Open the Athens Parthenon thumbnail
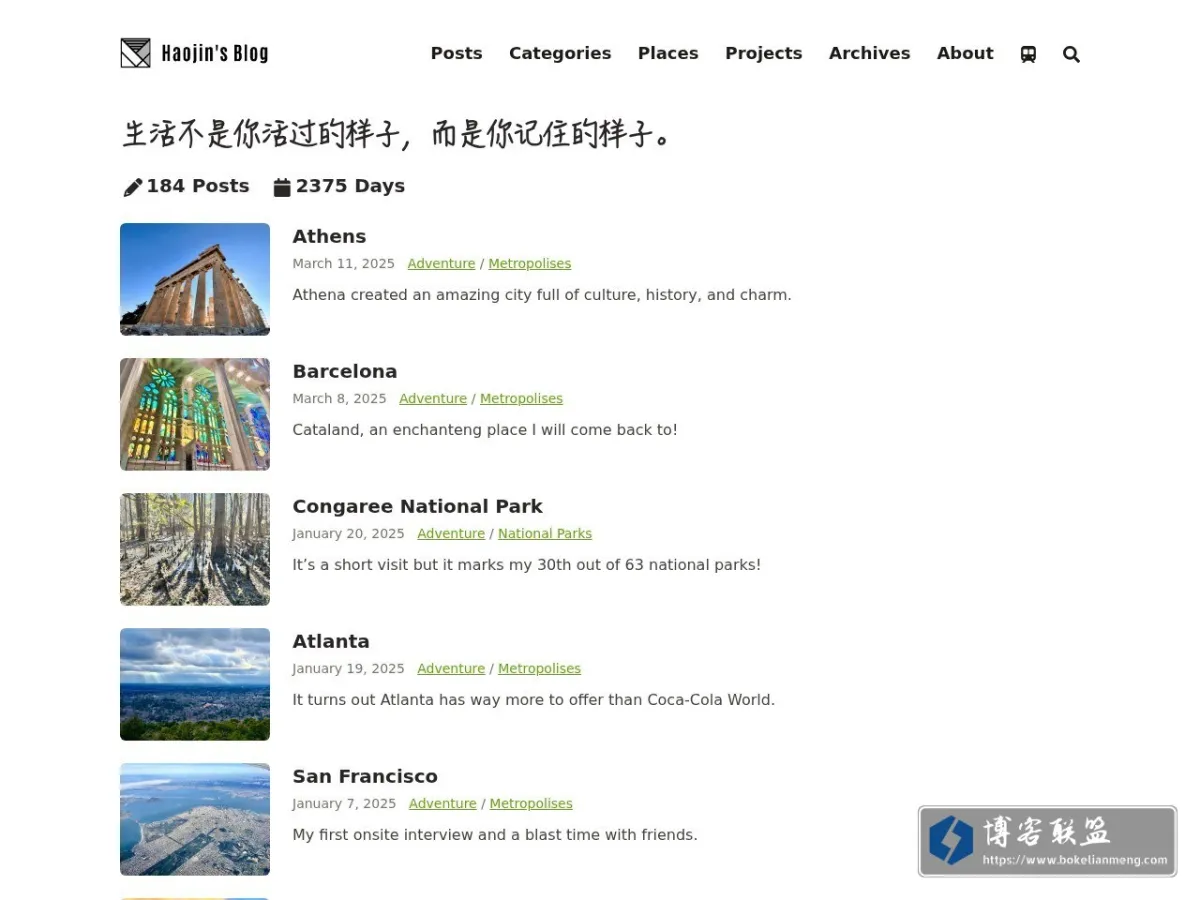Image resolution: width=1200 pixels, height=900 pixels. [195, 279]
